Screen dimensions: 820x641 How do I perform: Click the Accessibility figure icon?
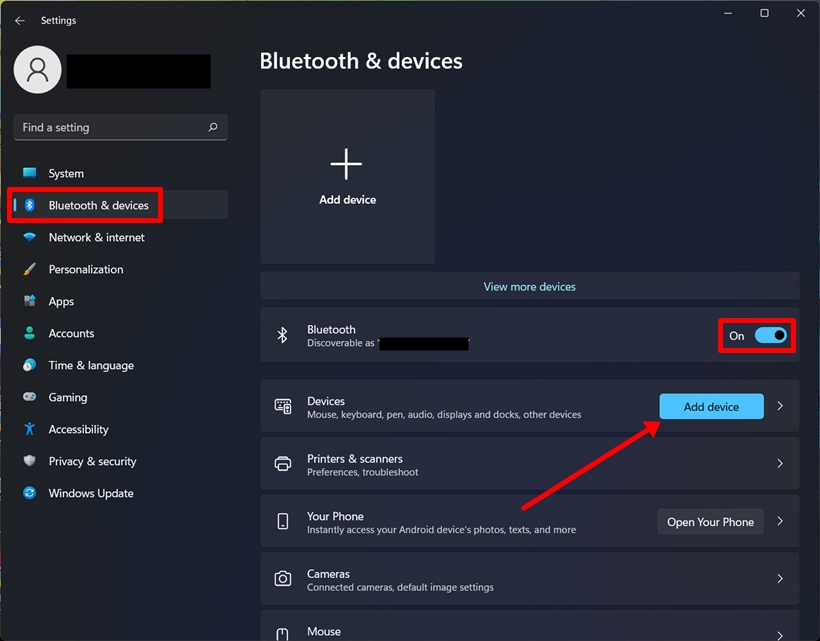pos(30,429)
